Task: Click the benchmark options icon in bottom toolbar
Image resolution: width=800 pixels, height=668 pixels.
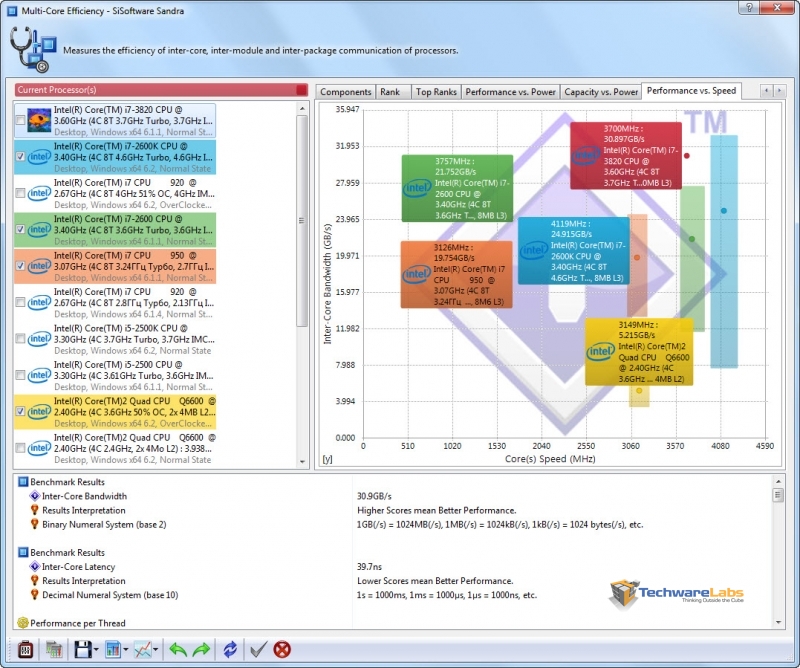Action: click(26, 649)
